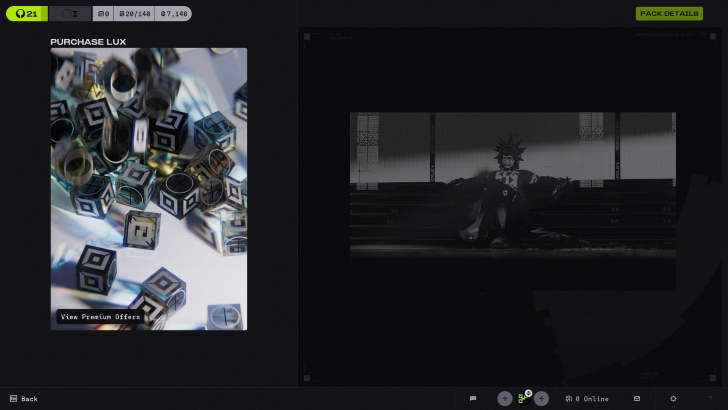Open the chat flag icon
This screenshot has height=410, width=728.
pyautogui.click(x=473, y=398)
